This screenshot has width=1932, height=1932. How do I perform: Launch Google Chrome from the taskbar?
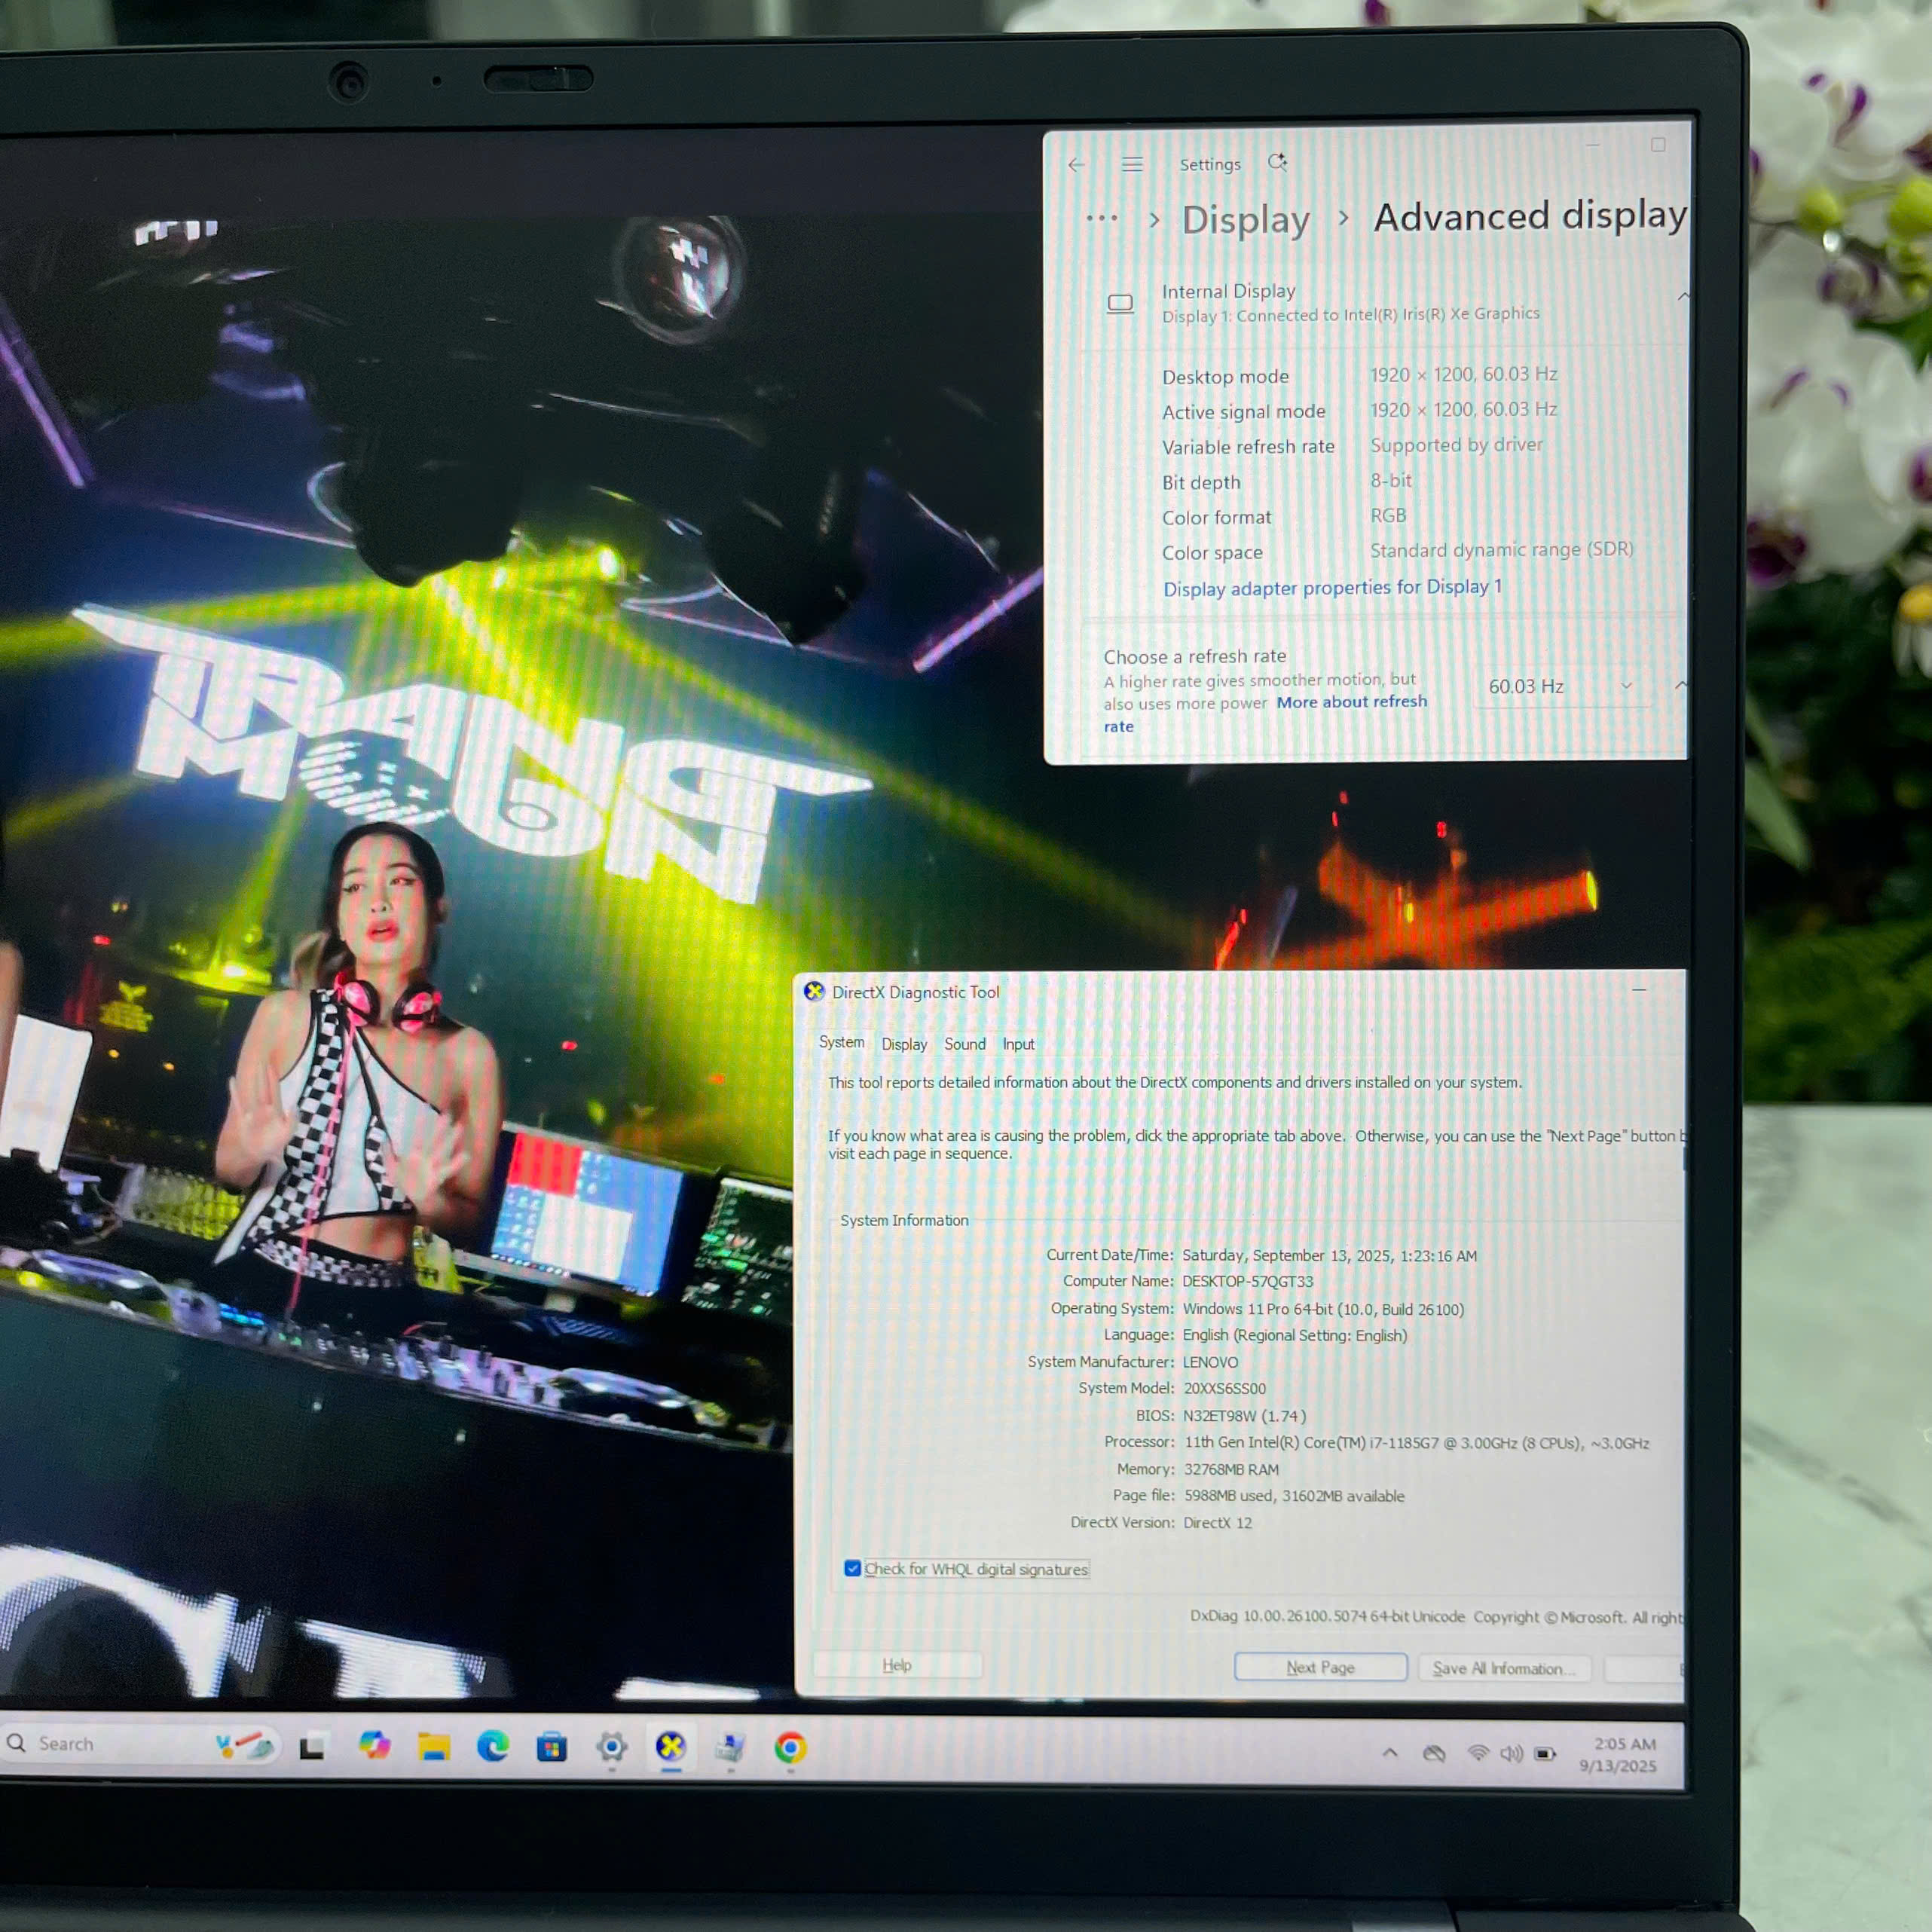[x=790, y=1748]
